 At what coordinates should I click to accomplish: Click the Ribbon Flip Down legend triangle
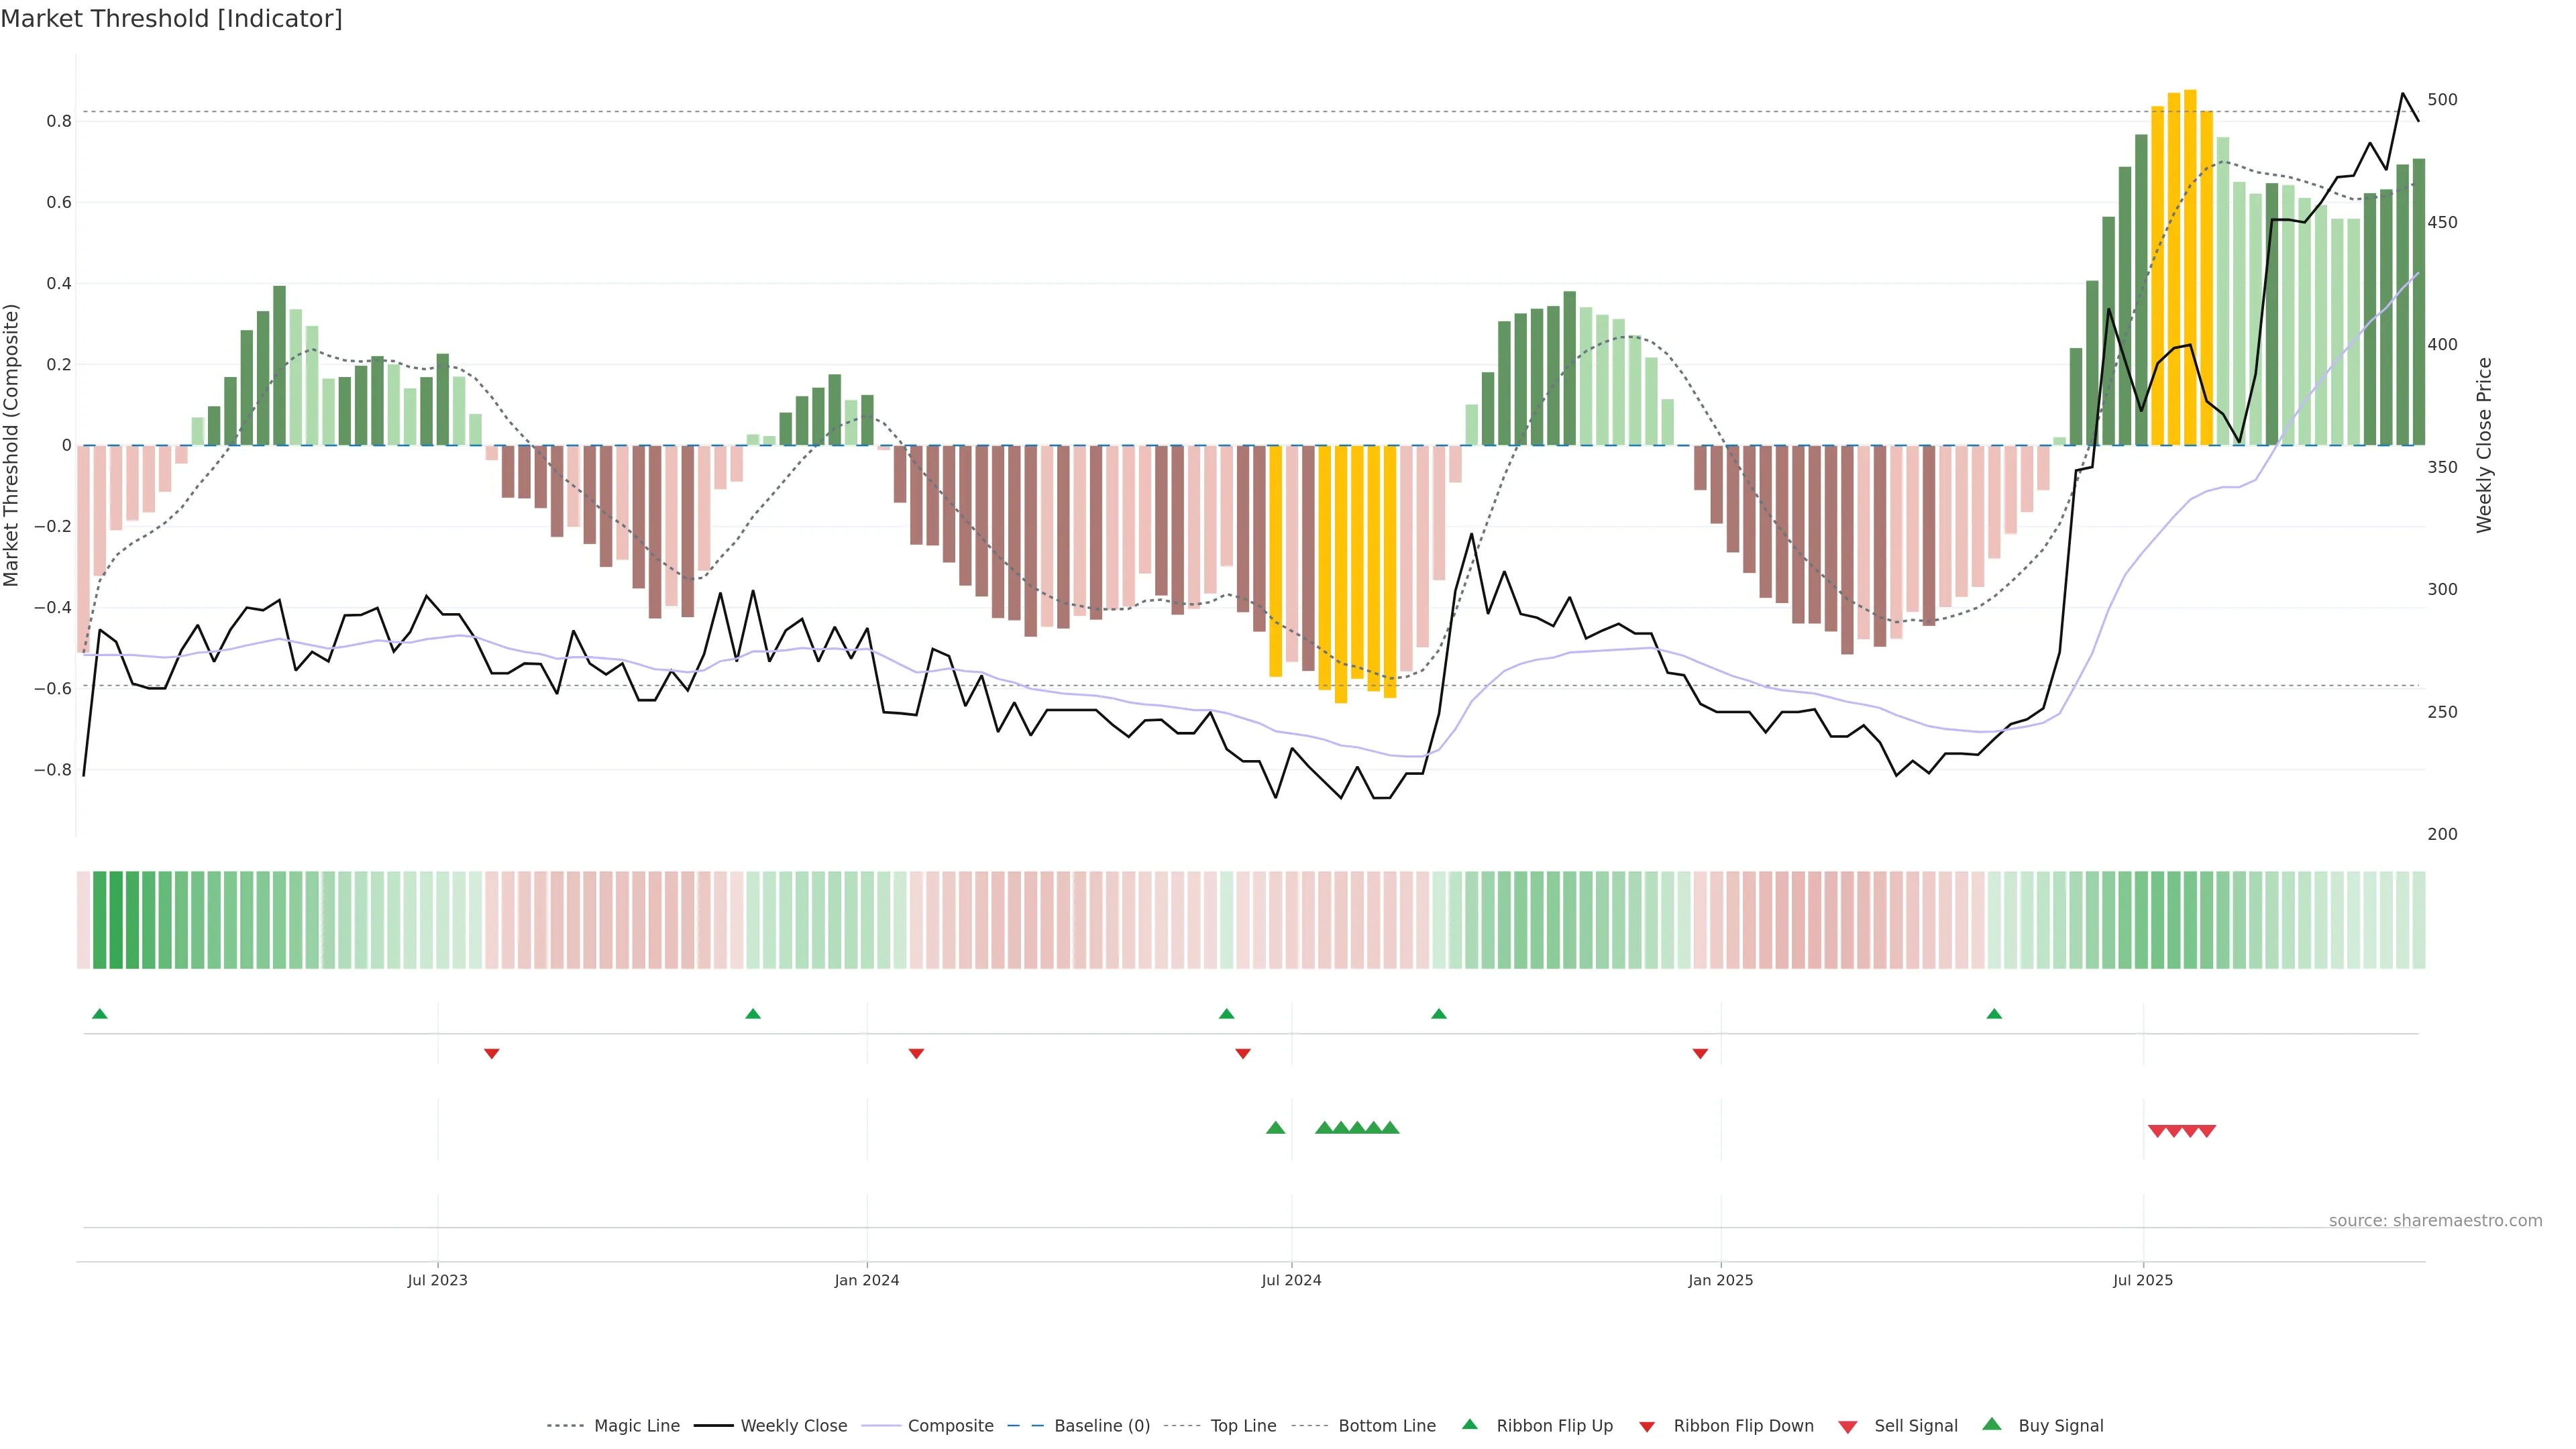(x=1647, y=1427)
